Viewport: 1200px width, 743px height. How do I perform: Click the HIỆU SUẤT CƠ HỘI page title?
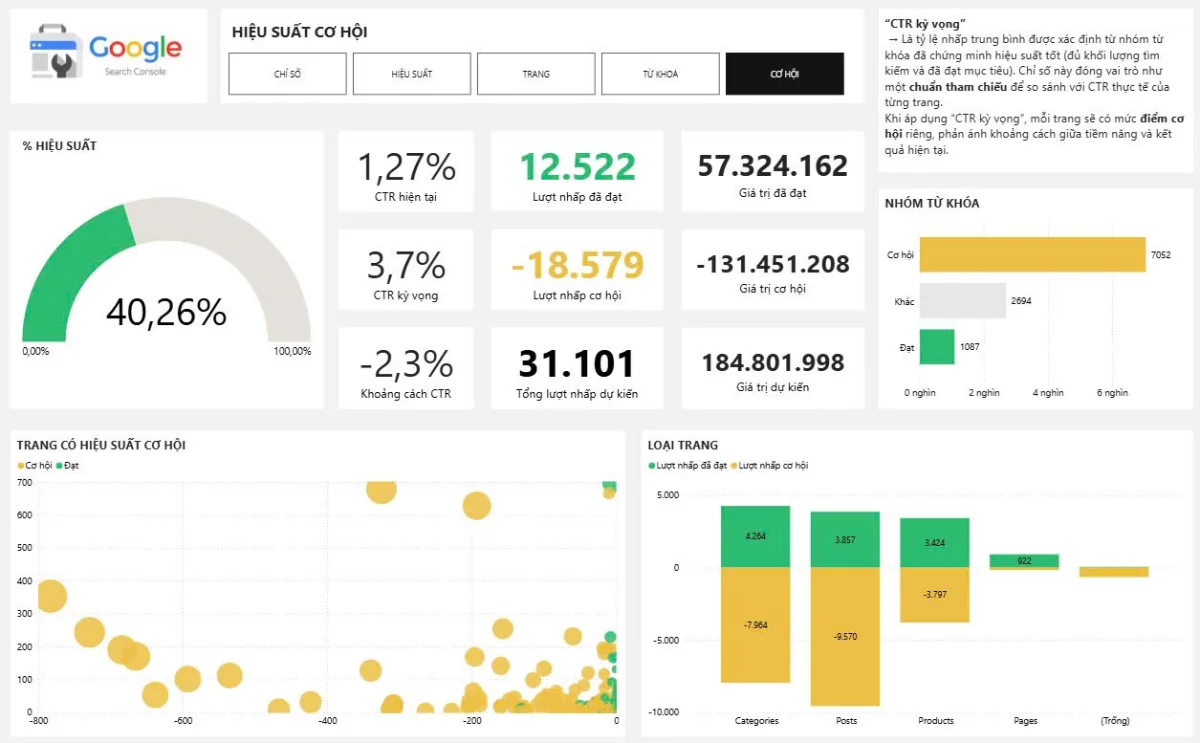pos(299,32)
